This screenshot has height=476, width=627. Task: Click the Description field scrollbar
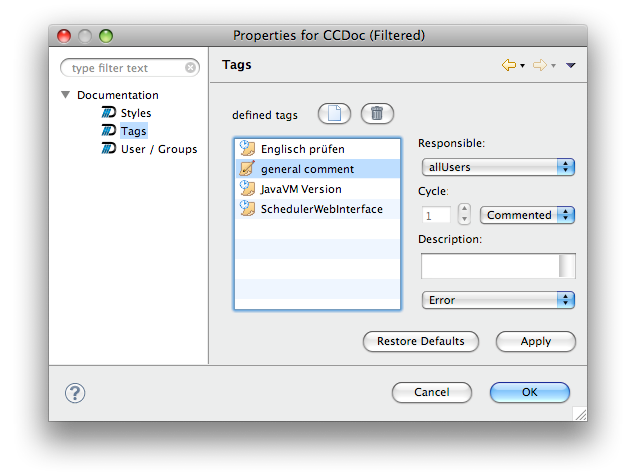pyautogui.click(x=567, y=266)
